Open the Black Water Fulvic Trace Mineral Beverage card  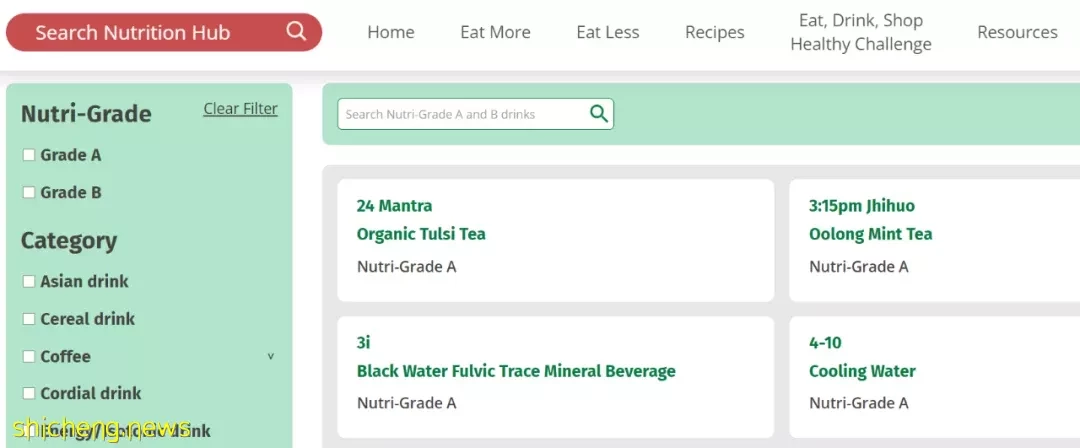point(555,377)
